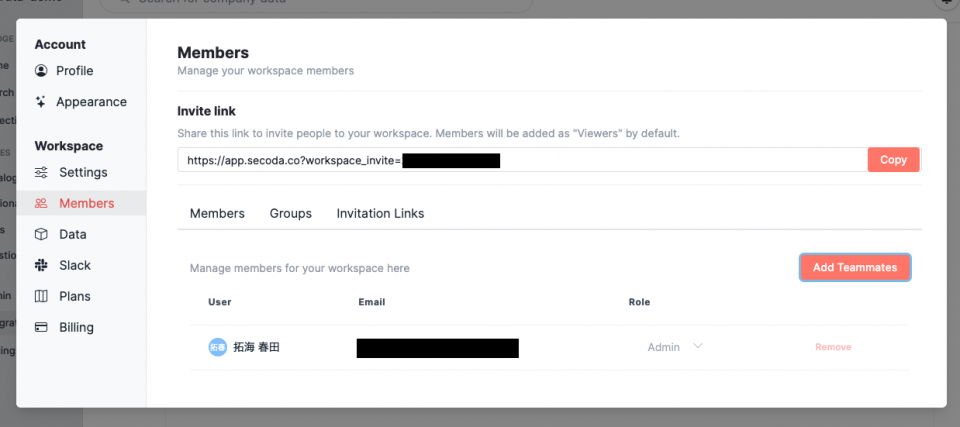Open Data via its cube icon
960x427 pixels.
pyautogui.click(x=41, y=234)
